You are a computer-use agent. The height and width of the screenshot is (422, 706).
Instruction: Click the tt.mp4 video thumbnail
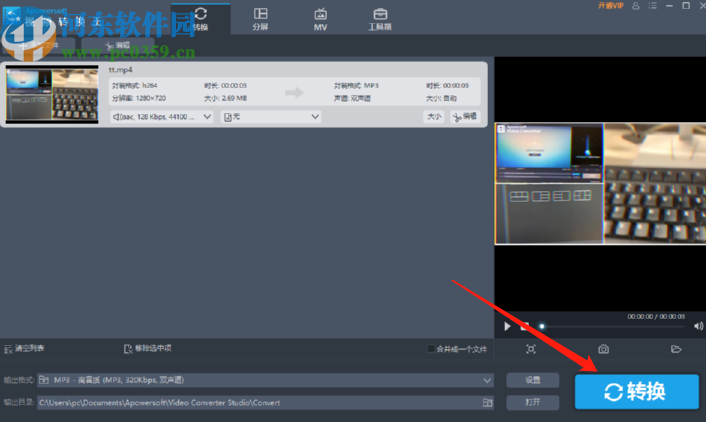pyautogui.click(x=52, y=94)
